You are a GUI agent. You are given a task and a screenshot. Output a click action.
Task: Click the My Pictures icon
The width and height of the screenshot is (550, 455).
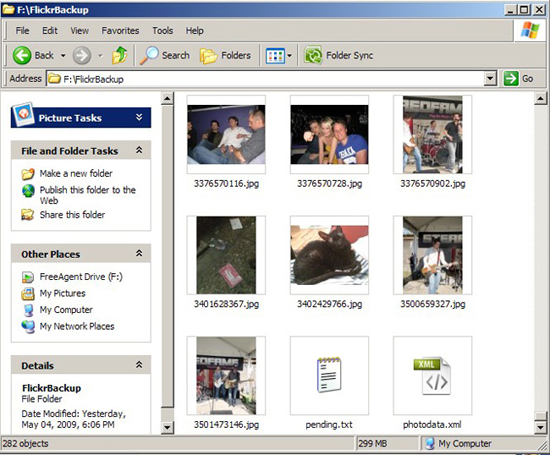28,294
